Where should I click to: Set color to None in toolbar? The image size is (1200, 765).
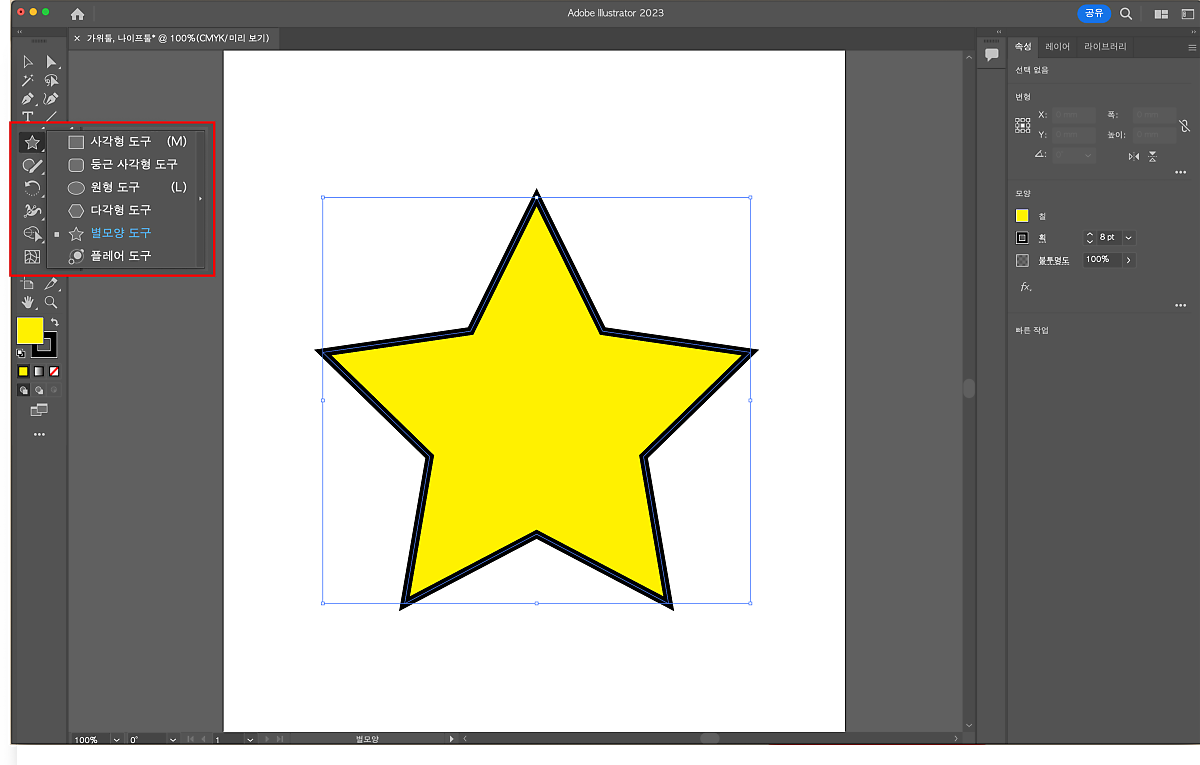[x=54, y=371]
